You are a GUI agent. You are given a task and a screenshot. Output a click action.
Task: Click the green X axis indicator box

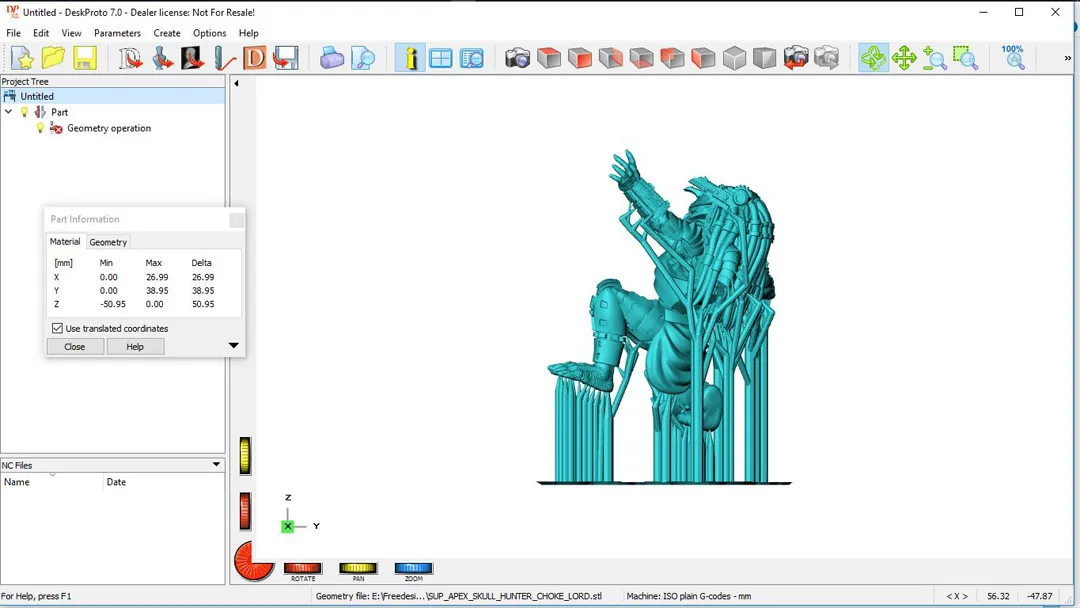pyautogui.click(x=288, y=526)
